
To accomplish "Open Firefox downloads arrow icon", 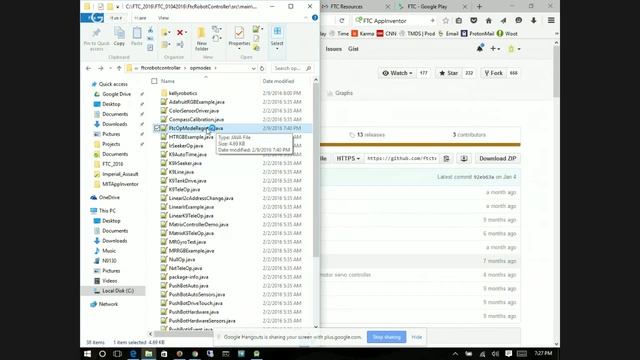I will coord(533,20).
